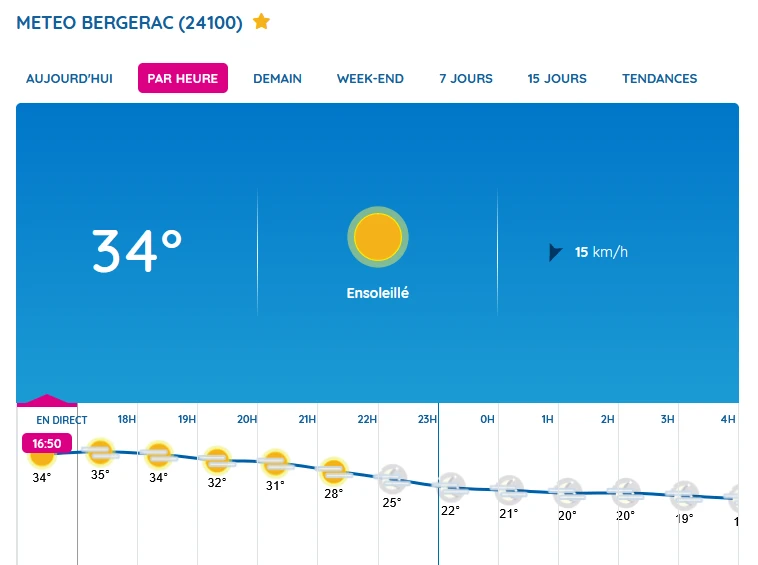This screenshot has width=758, height=565.
Task: Click the 32° temperature value
Action: (x=217, y=482)
